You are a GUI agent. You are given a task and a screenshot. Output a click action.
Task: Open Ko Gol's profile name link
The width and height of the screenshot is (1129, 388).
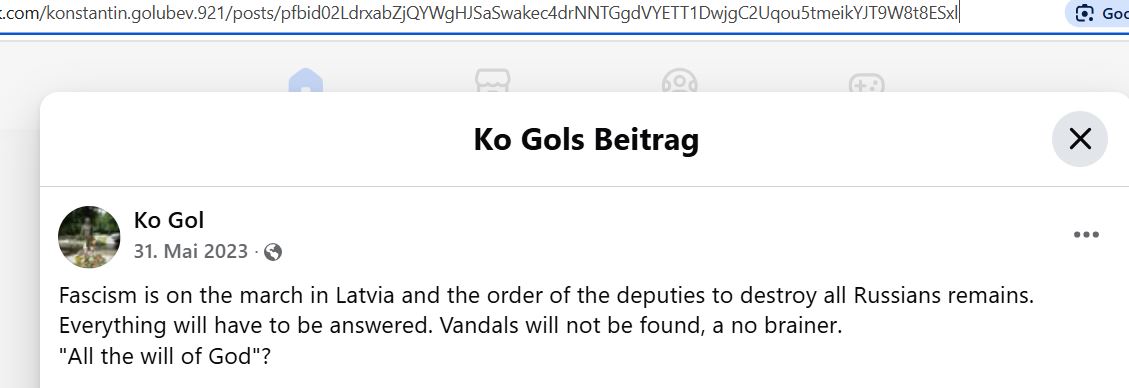click(x=169, y=220)
